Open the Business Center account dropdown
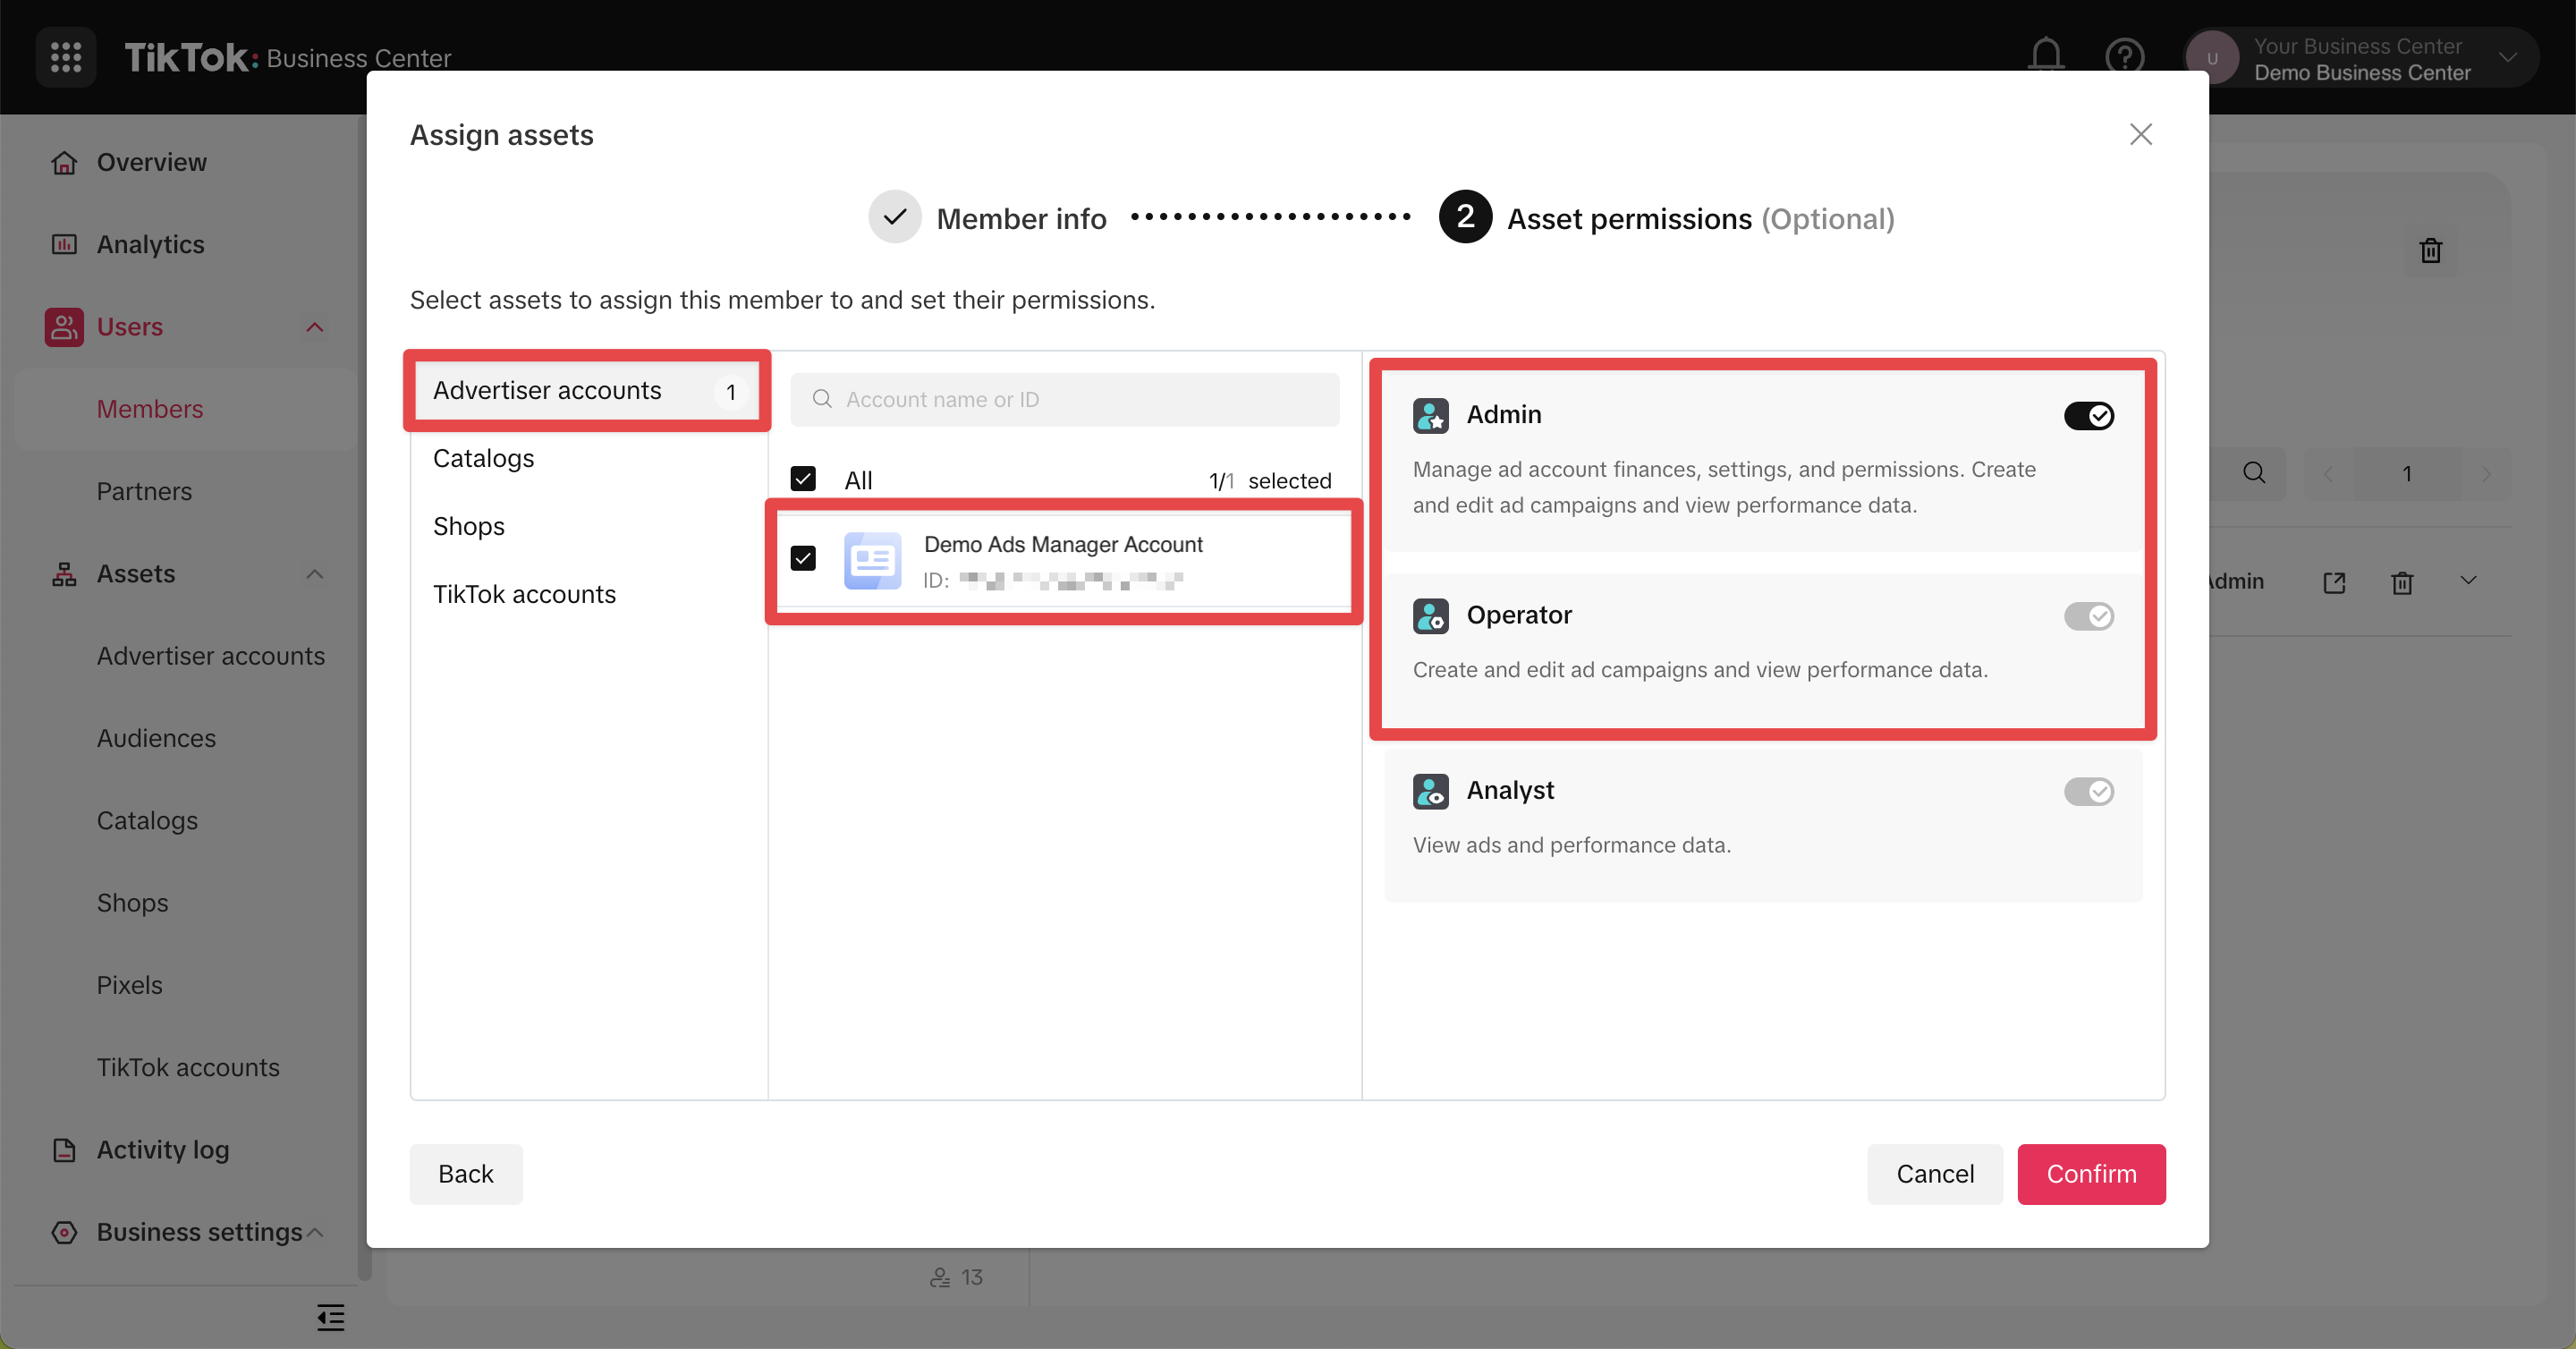This screenshot has height=1349, width=2576. click(2507, 58)
